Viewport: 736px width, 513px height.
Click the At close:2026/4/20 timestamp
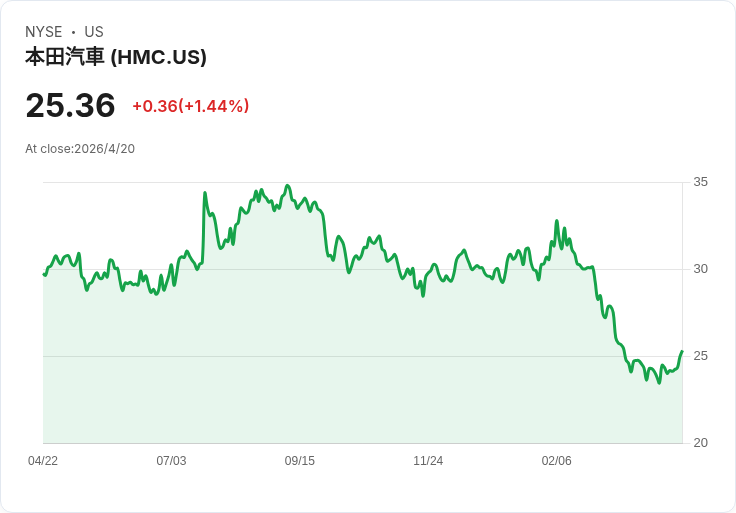80,149
